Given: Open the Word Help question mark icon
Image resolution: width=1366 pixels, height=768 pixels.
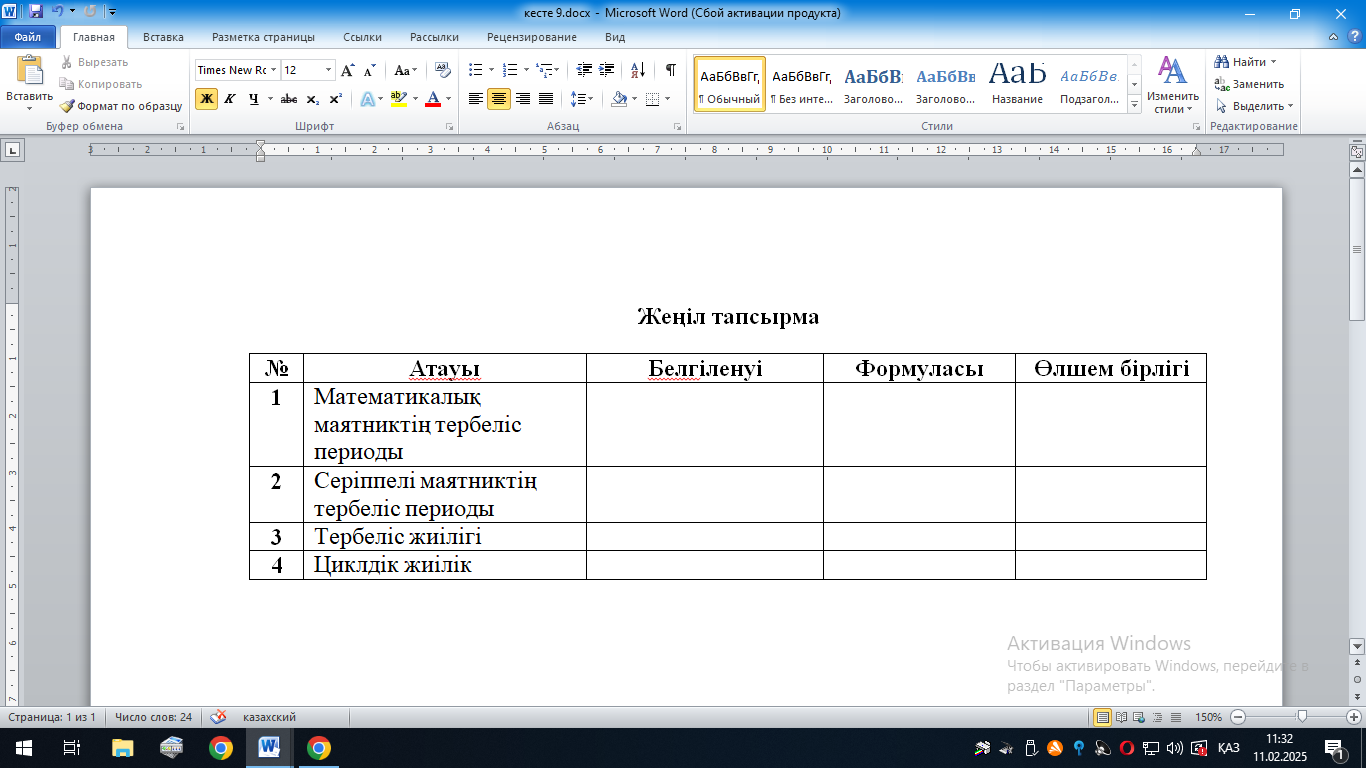Looking at the screenshot, I should point(1355,38).
